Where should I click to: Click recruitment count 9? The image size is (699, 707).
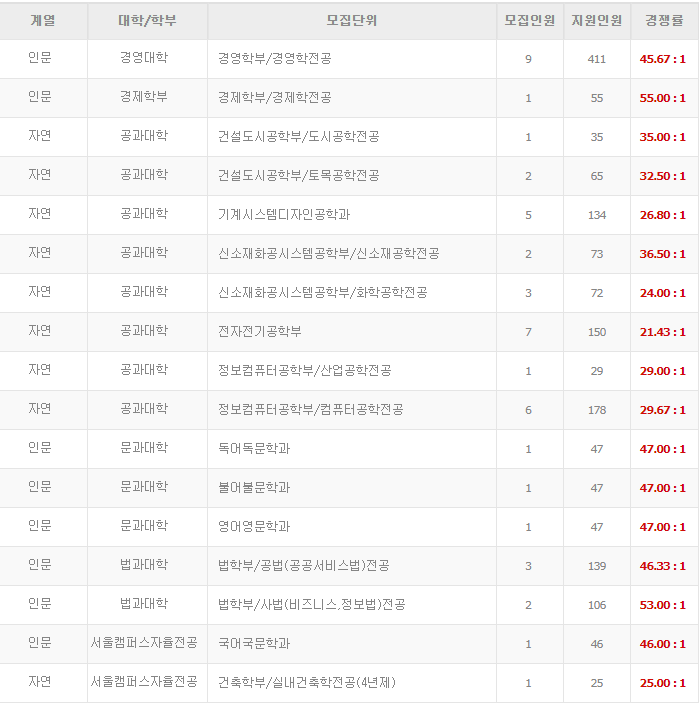(x=529, y=59)
